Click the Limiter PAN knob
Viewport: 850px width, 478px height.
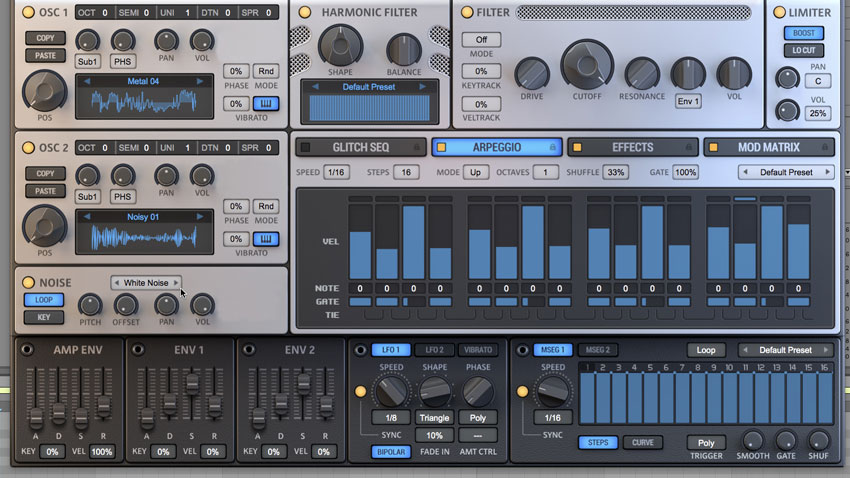pos(787,79)
